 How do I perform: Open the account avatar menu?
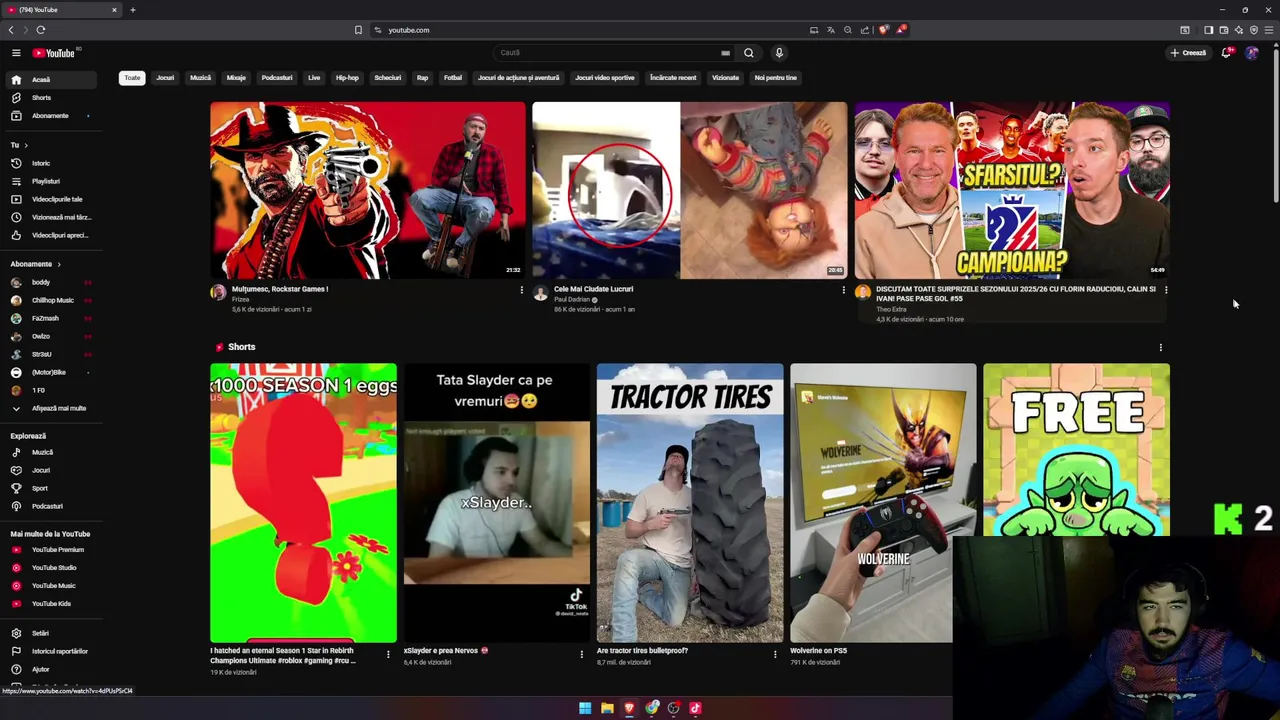pos(1252,53)
